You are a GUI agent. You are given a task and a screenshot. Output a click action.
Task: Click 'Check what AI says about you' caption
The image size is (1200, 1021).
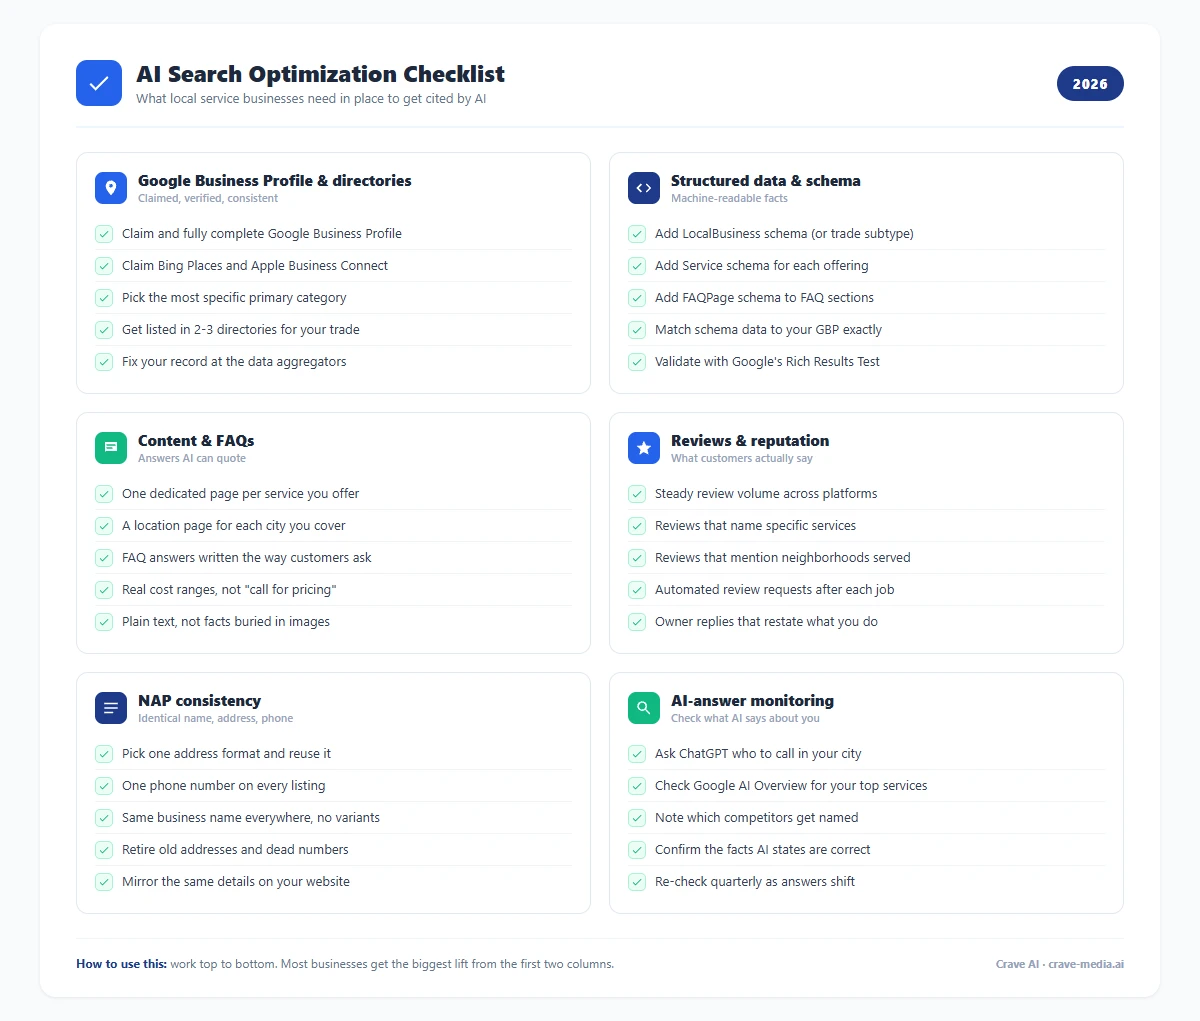coord(745,718)
